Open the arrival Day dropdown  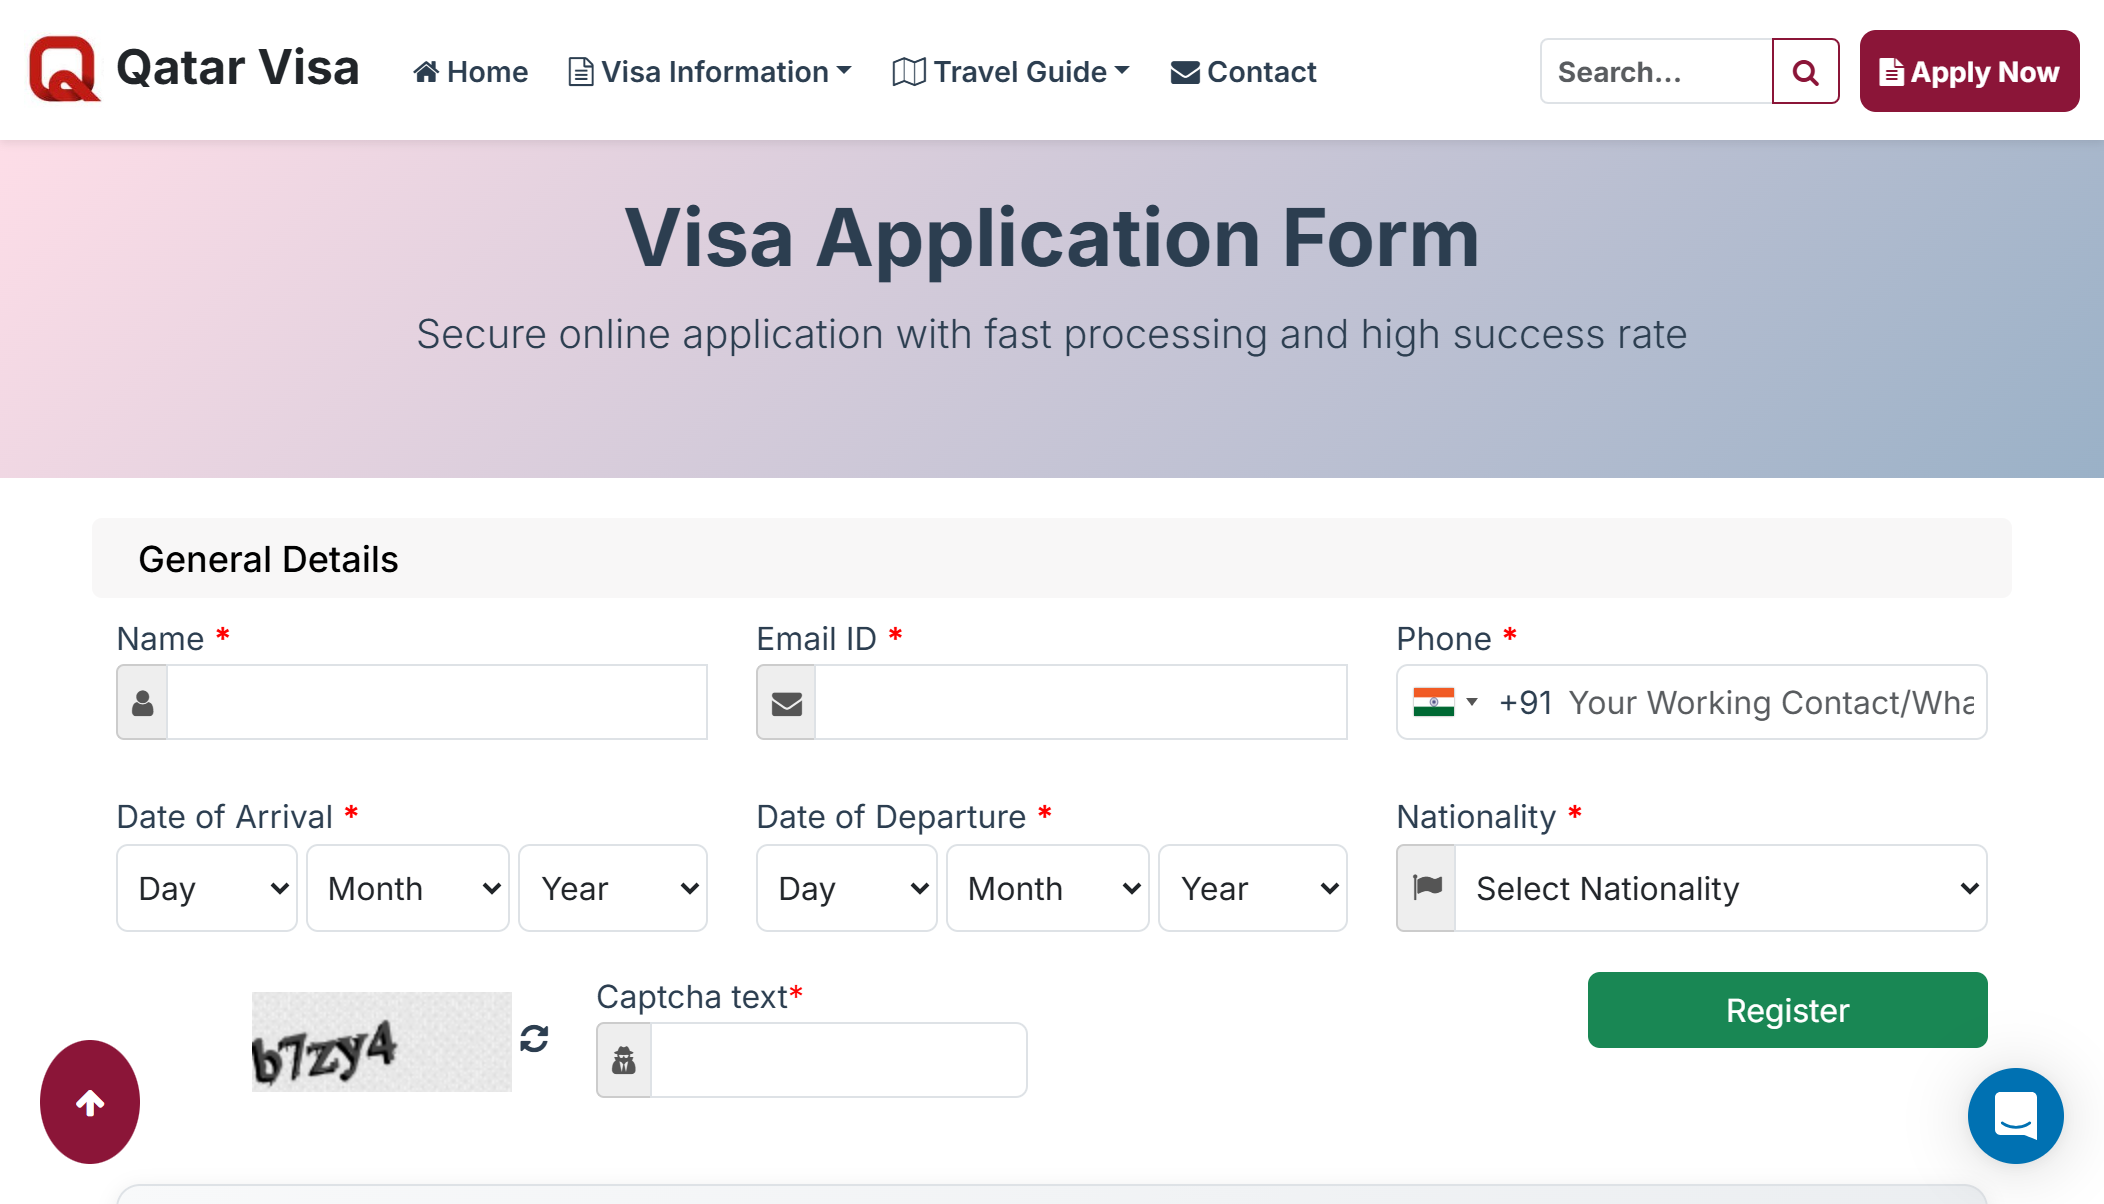point(207,888)
